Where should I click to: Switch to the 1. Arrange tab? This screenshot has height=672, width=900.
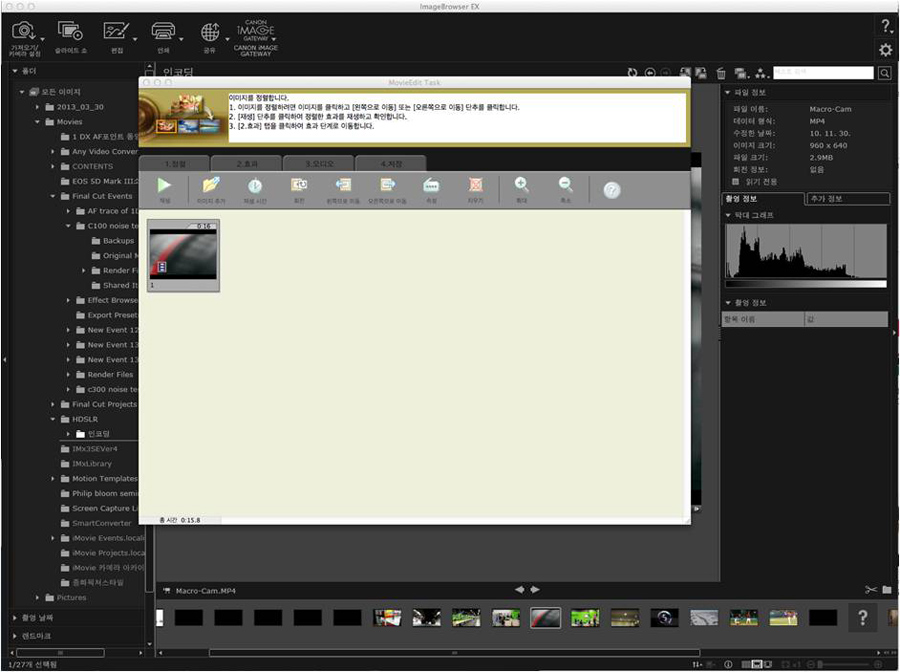175,164
